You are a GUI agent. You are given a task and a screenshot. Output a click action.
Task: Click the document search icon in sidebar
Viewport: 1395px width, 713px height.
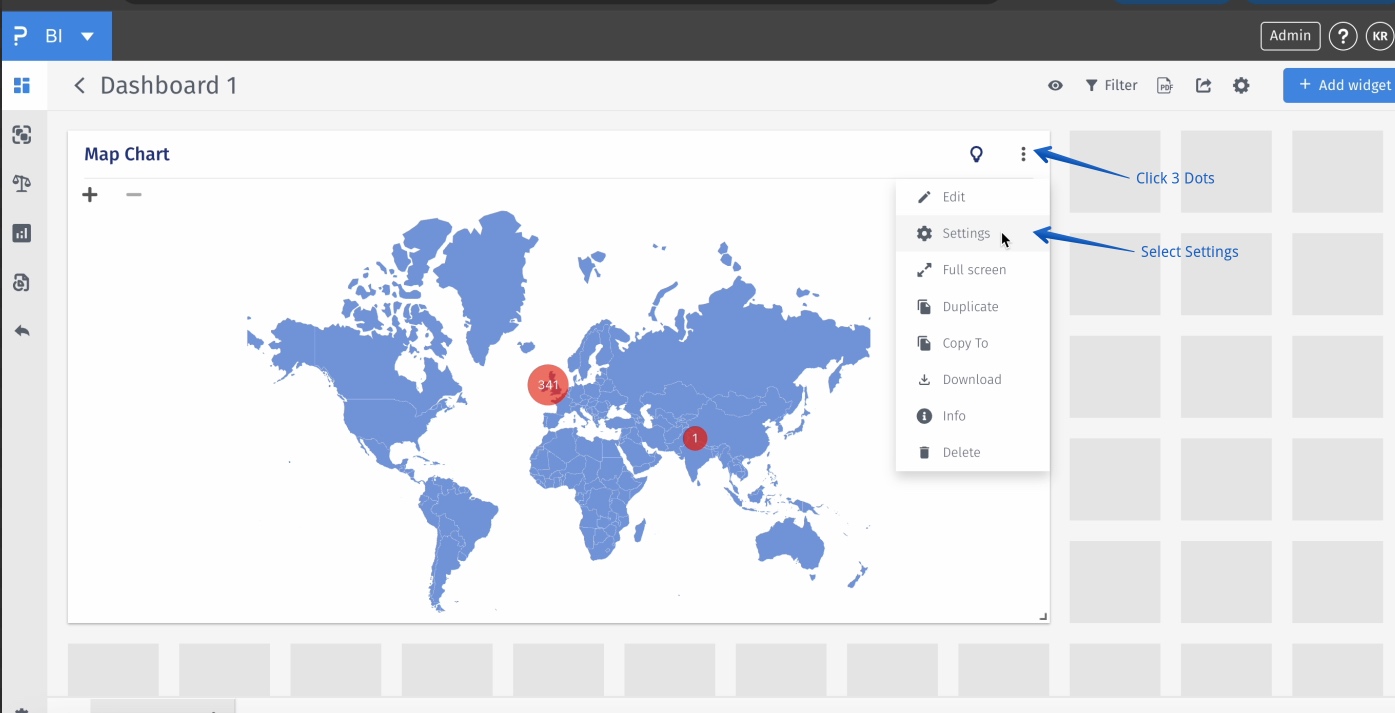tap(22, 283)
